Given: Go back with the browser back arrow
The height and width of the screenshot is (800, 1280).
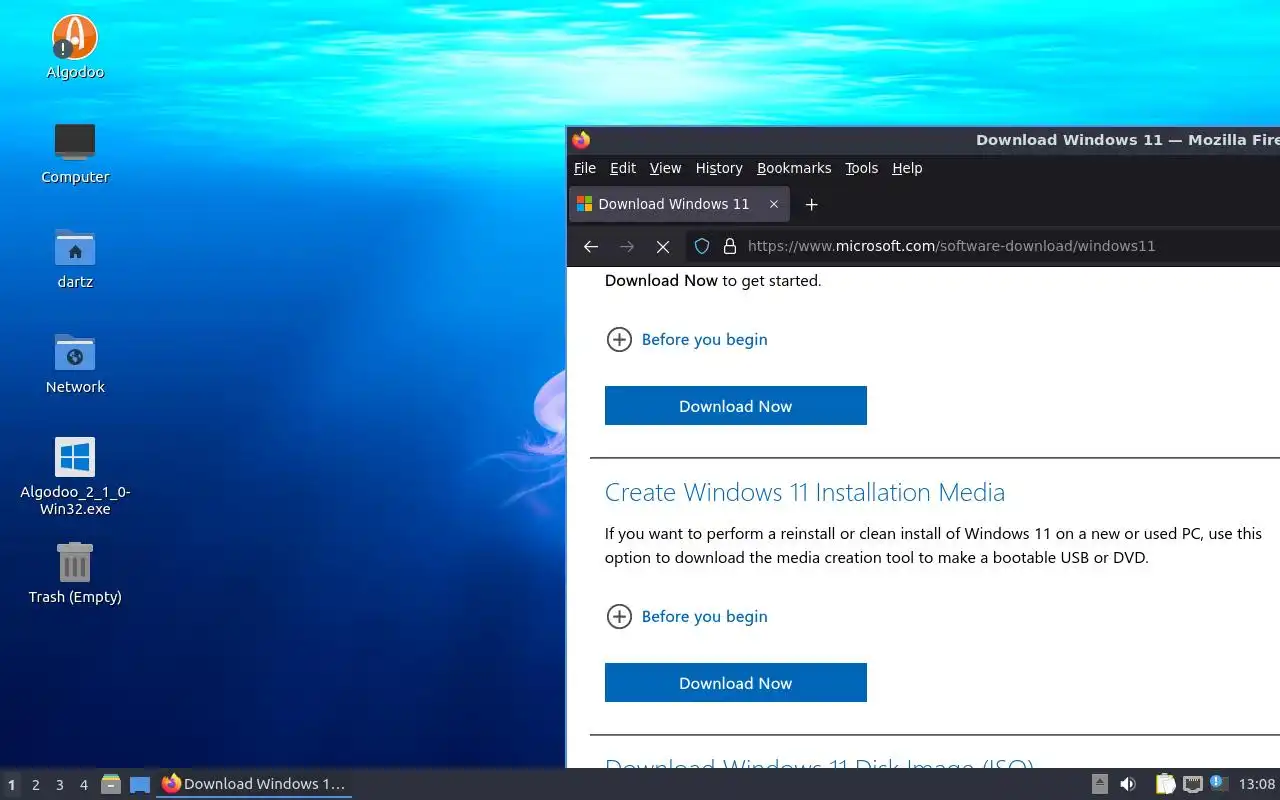Looking at the screenshot, I should coord(591,246).
